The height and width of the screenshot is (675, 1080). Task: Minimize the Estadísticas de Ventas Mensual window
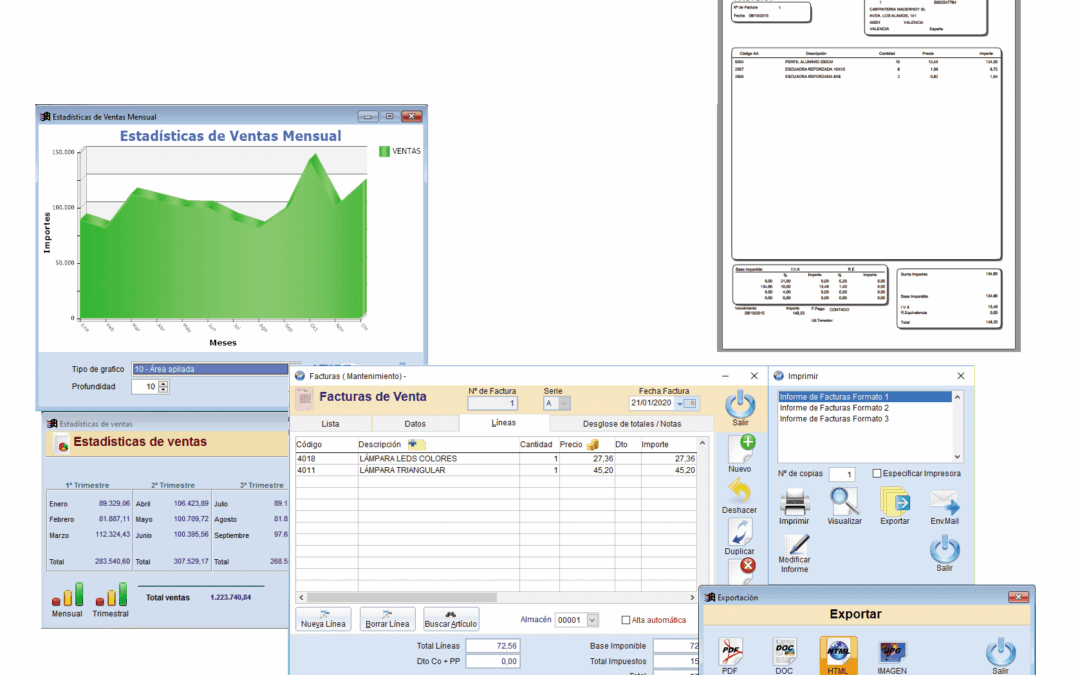click(x=367, y=116)
